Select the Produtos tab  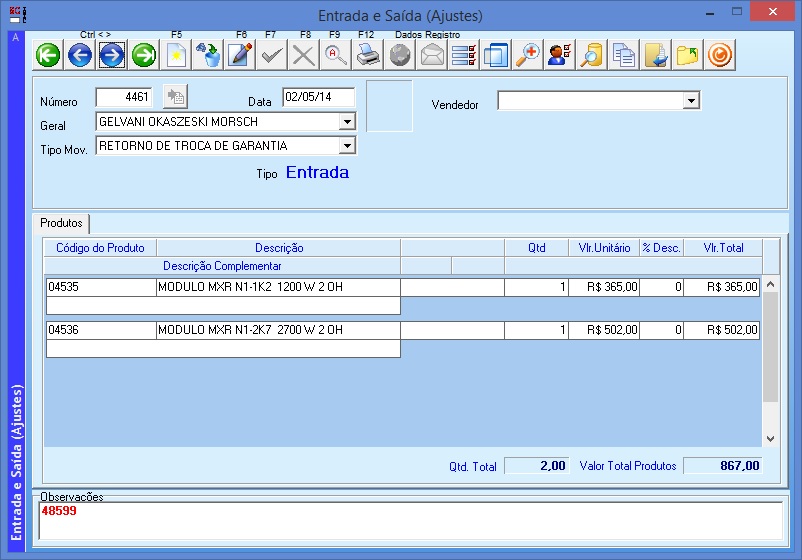pyautogui.click(x=62, y=223)
